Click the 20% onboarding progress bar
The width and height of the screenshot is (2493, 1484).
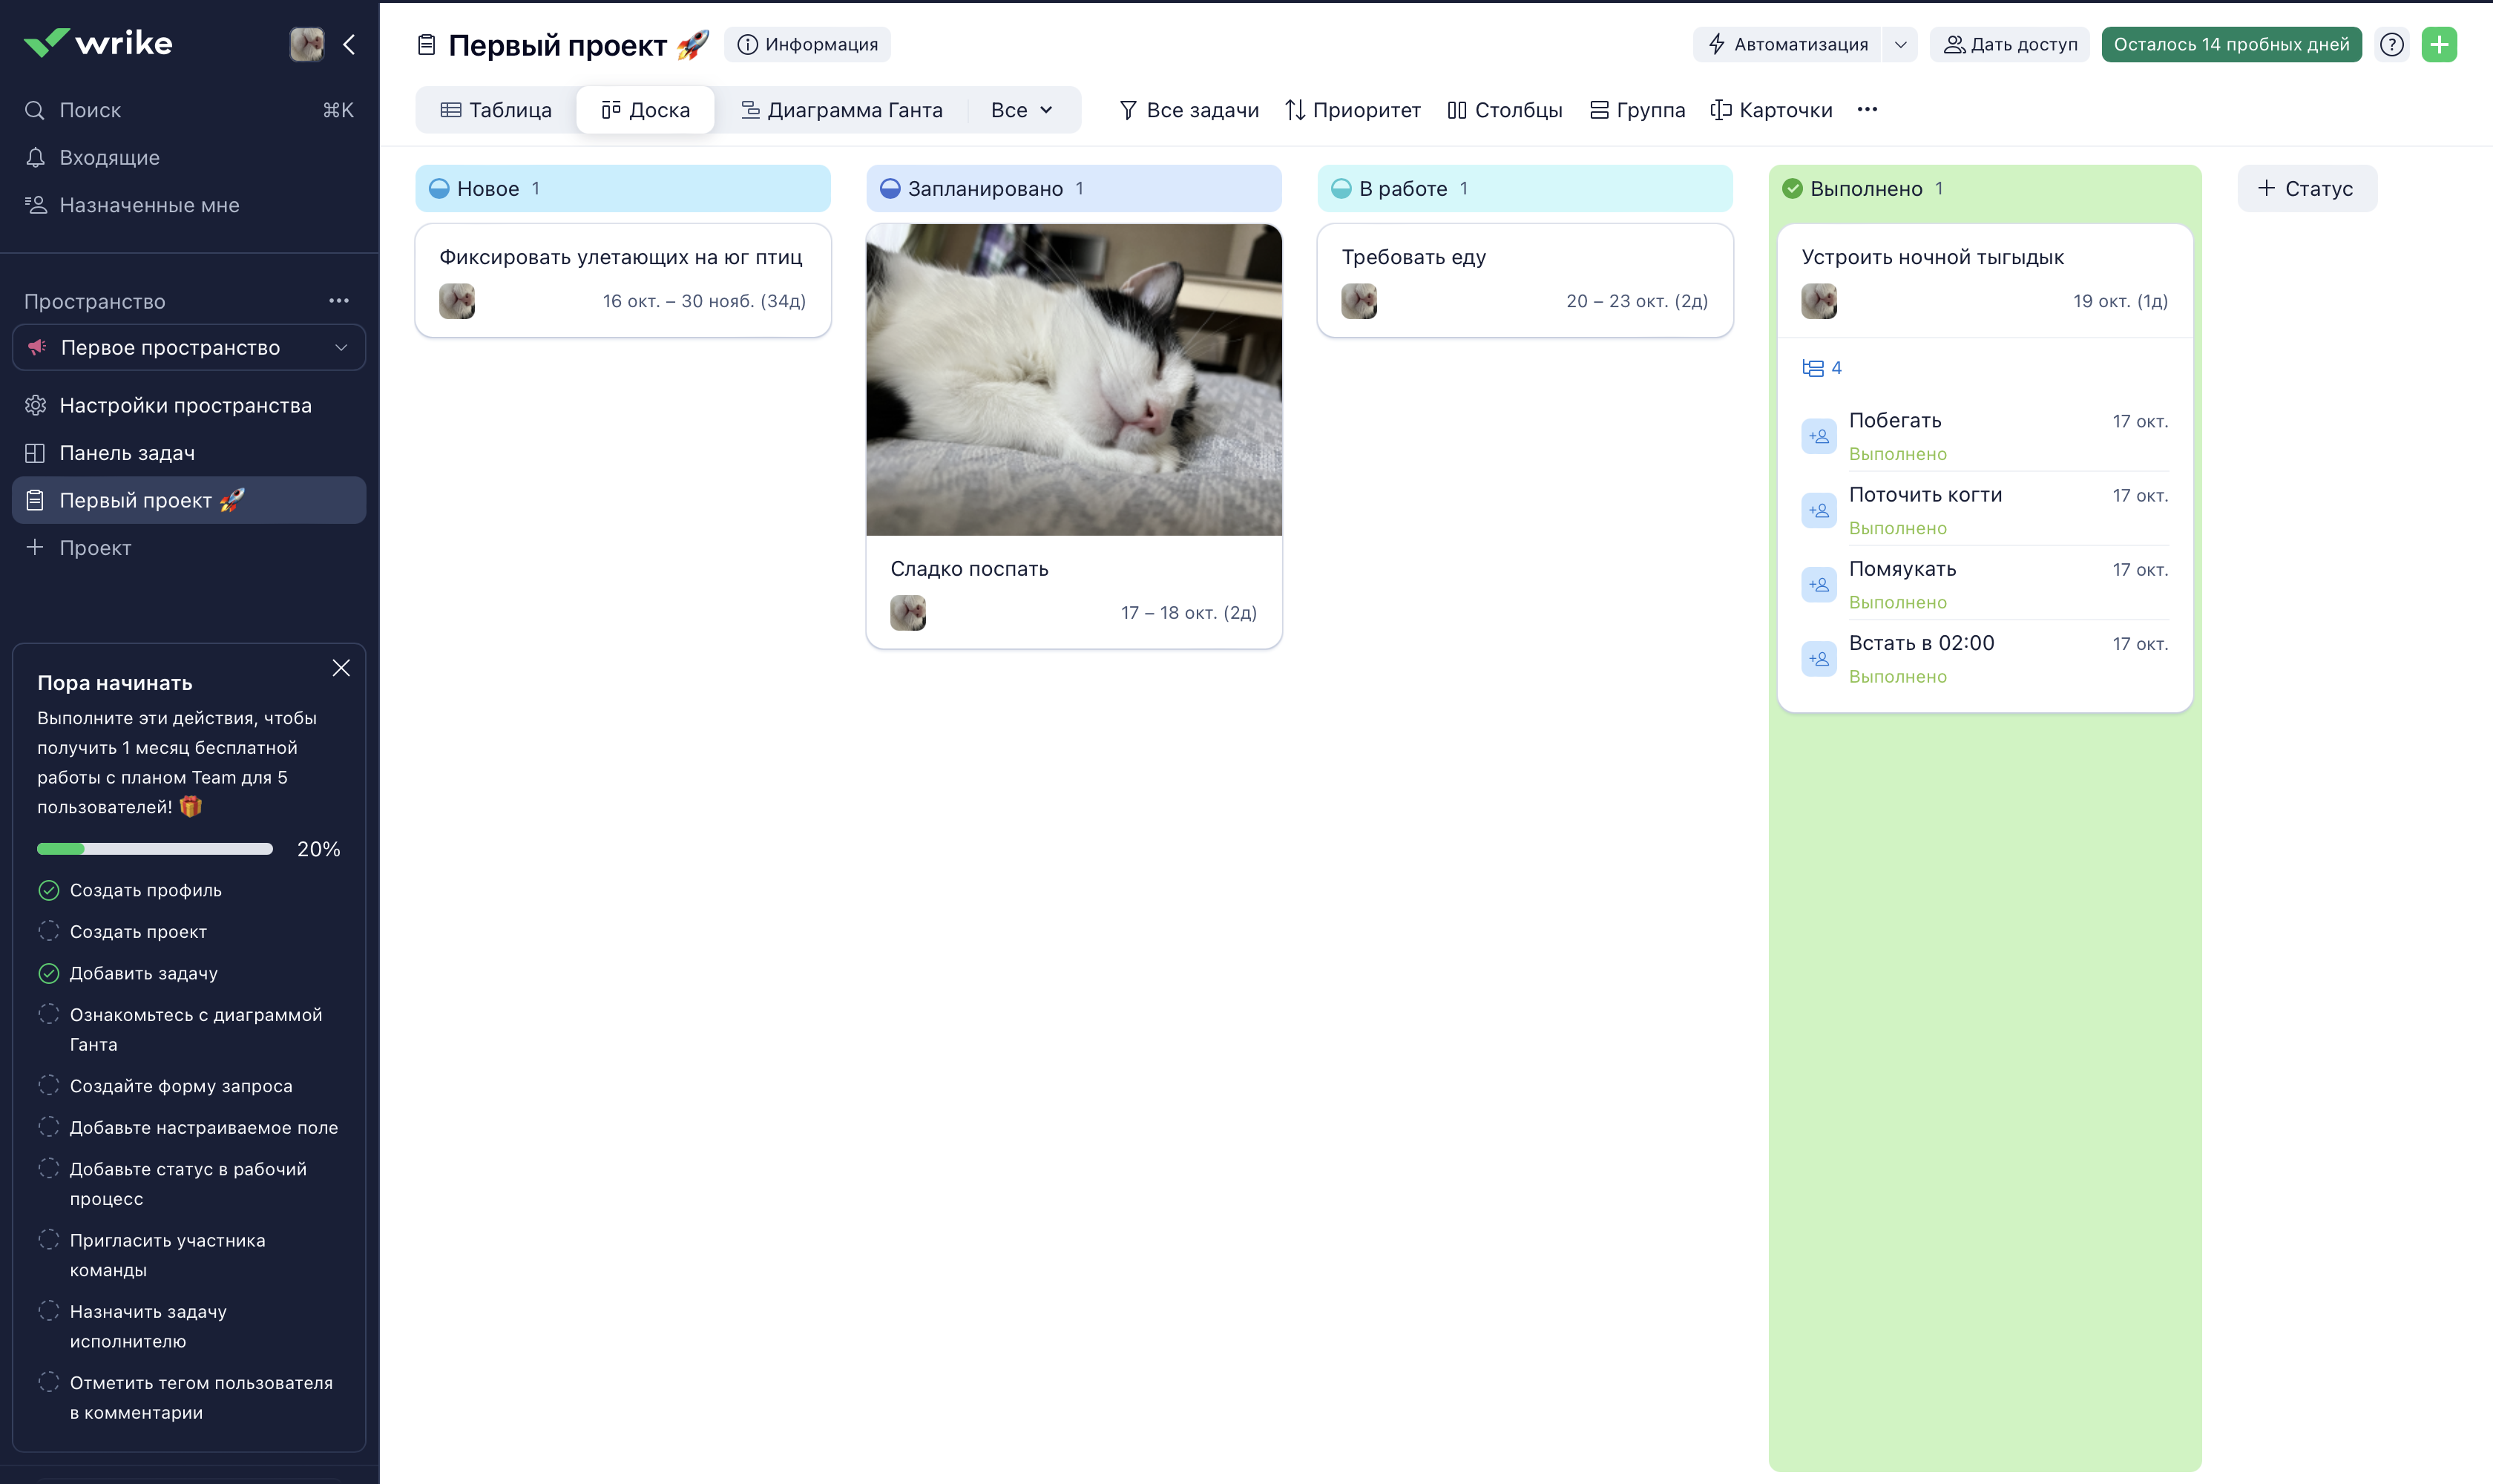click(x=155, y=849)
